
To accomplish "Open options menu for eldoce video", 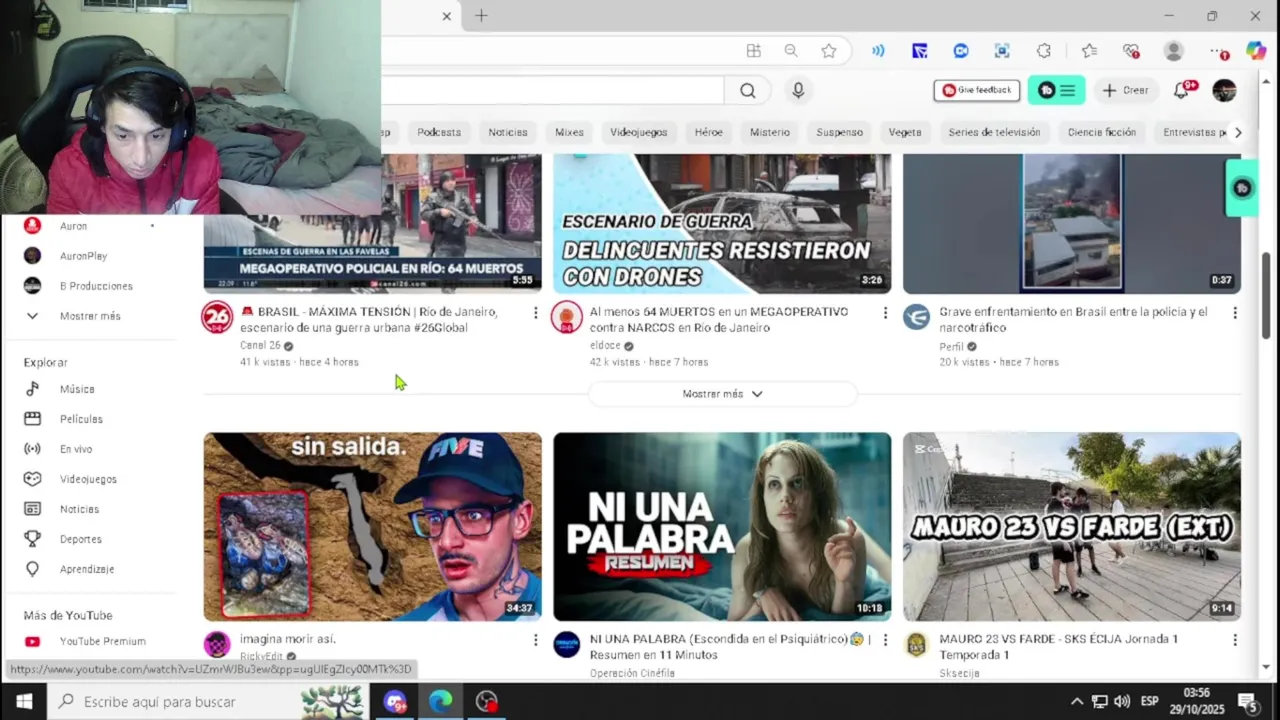I will tap(885, 313).
